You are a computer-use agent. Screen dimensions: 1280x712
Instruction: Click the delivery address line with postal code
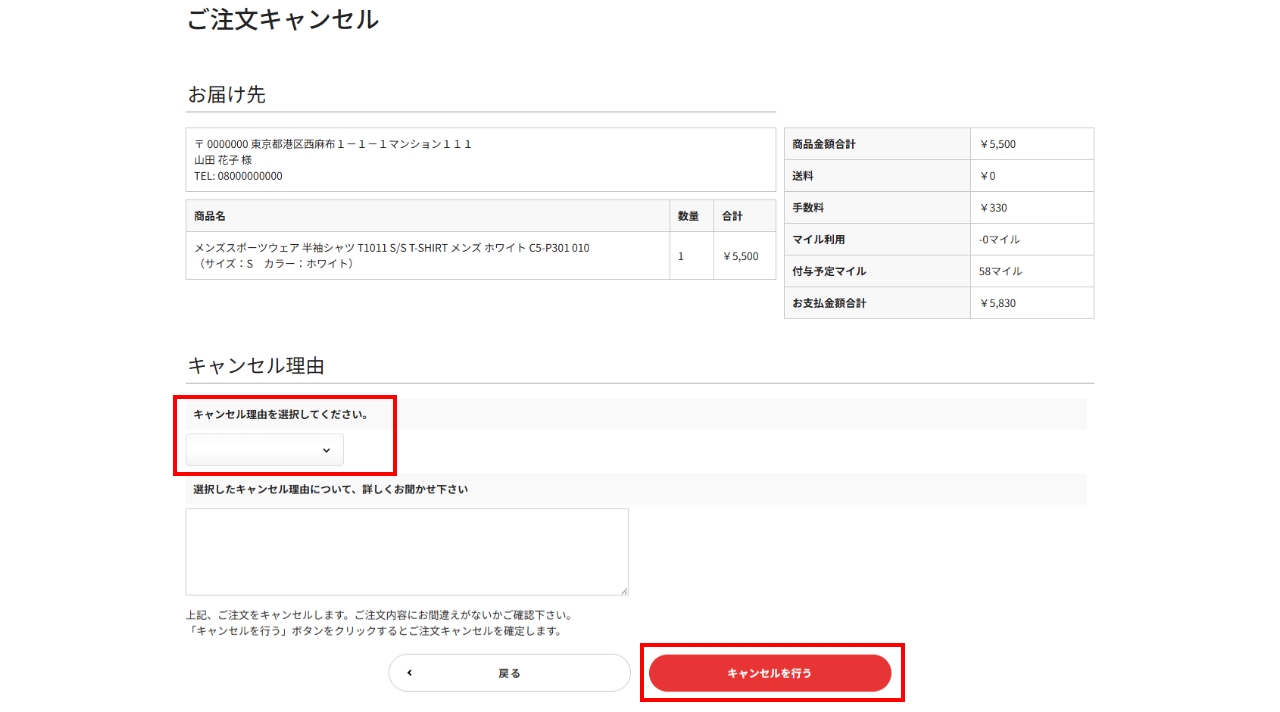pos(332,144)
